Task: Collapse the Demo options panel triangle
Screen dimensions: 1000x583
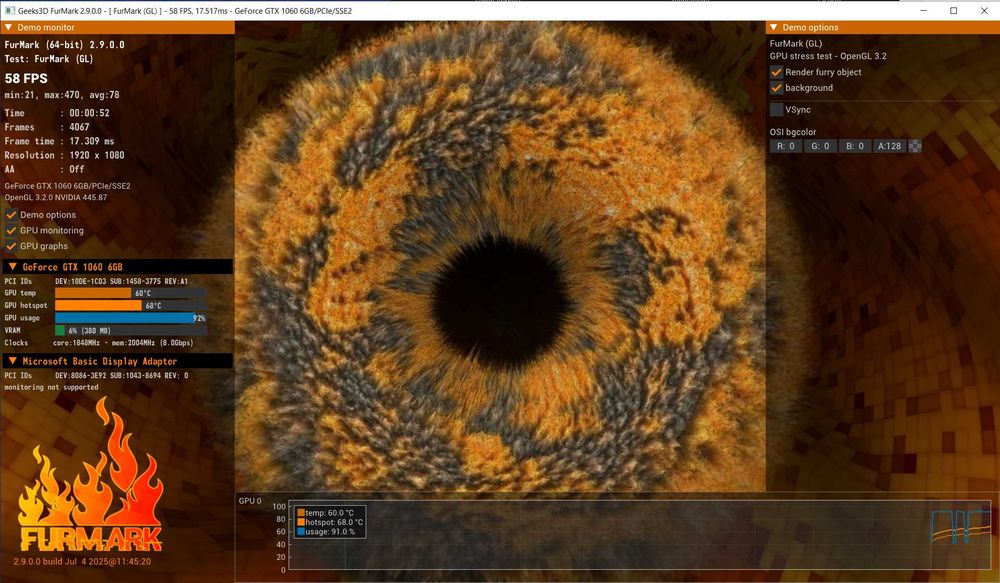Action: pyautogui.click(x=774, y=27)
